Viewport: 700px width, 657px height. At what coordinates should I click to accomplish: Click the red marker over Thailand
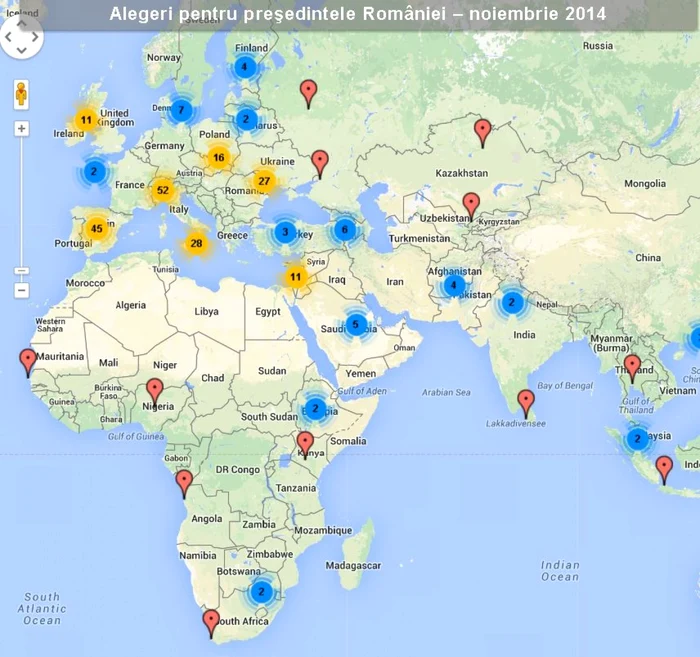pyautogui.click(x=632, y=368)
